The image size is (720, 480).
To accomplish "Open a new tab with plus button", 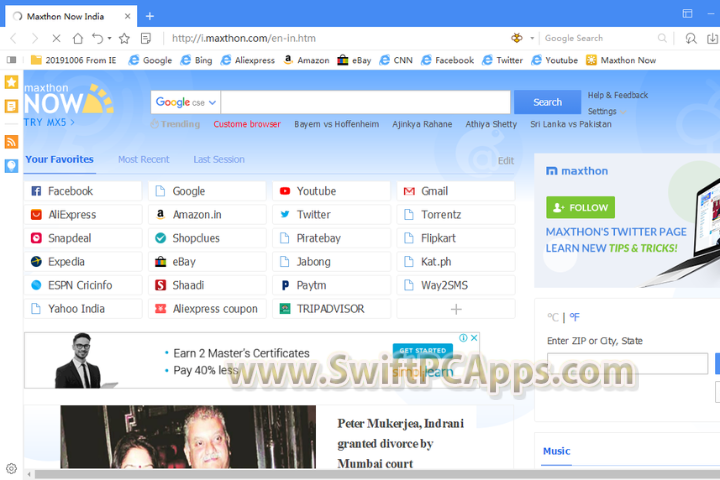I will click(150, 16).
